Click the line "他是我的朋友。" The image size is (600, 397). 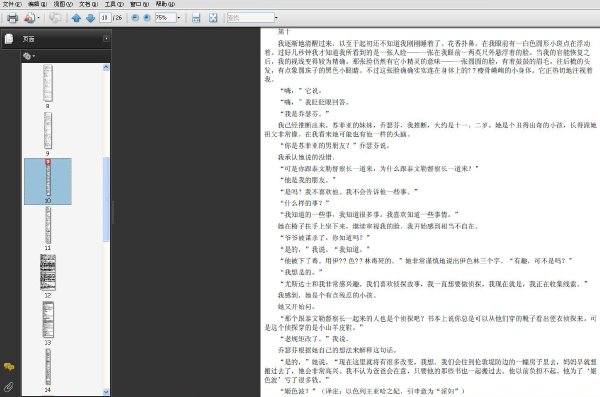coord(308,180)
